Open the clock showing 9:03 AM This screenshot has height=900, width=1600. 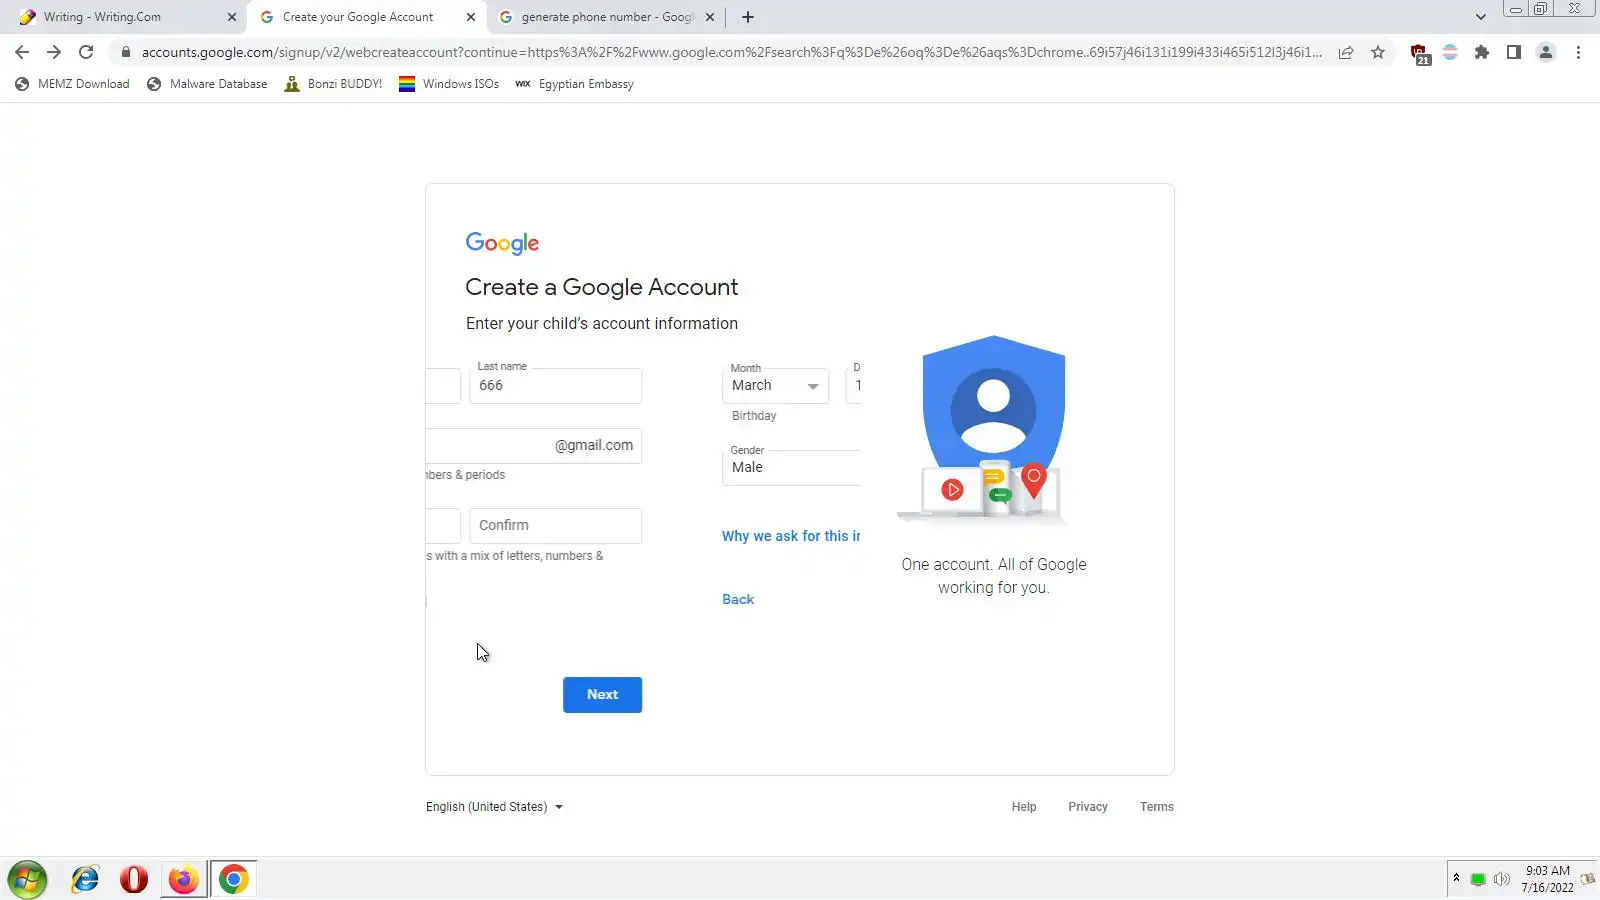pyautogui.click(x=1547, y=879)
